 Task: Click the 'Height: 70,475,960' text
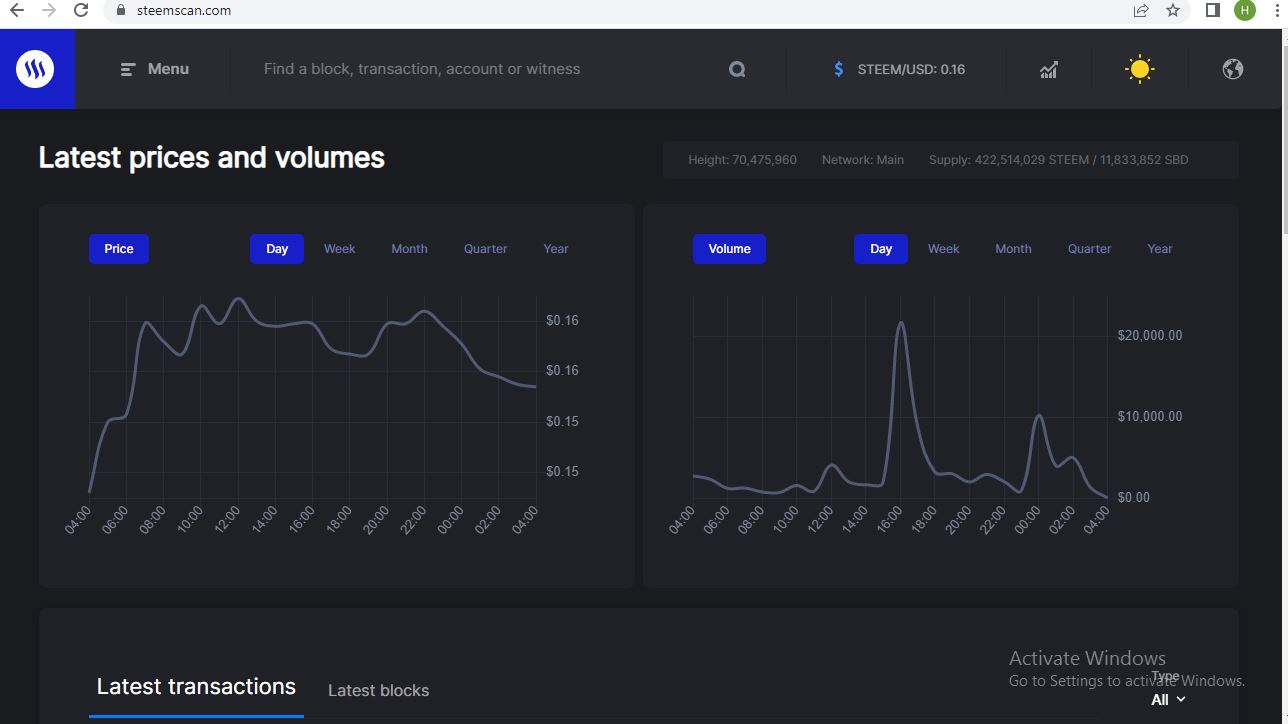pyautogui.click(x=742, y=160)
